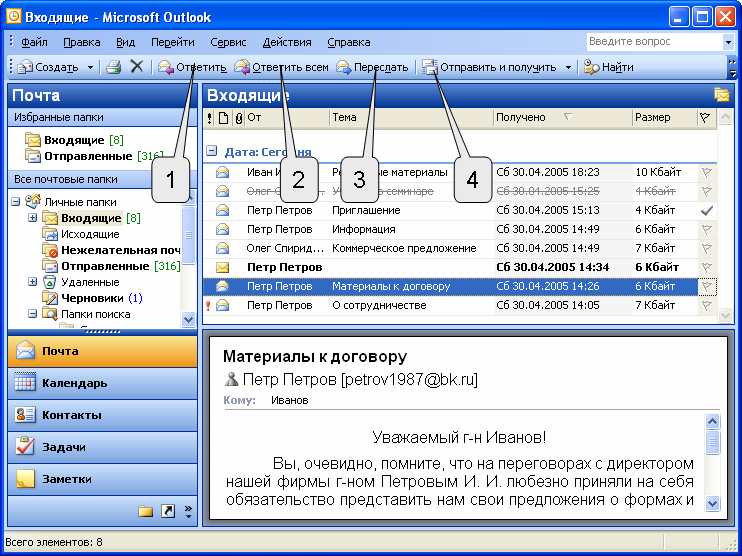Toggle flag on Материалы к договору message
This screenshot has width=742, height=556.
pos(707,286)
